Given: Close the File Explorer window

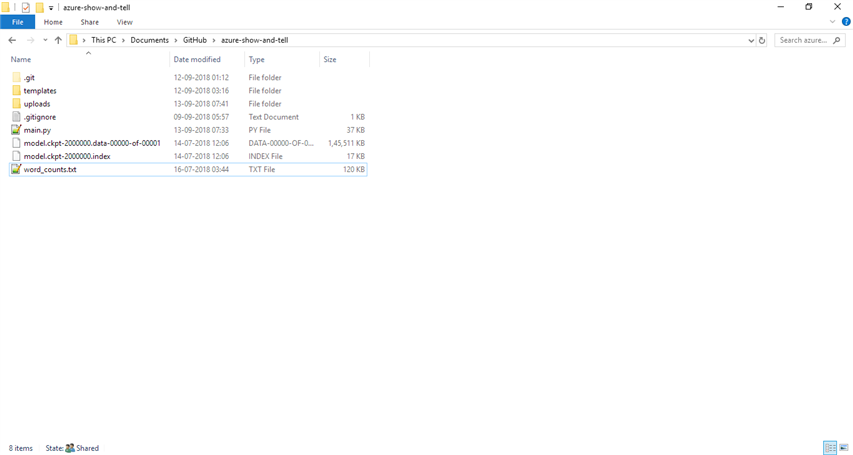Looking at the screenshot, I should 838,7.
